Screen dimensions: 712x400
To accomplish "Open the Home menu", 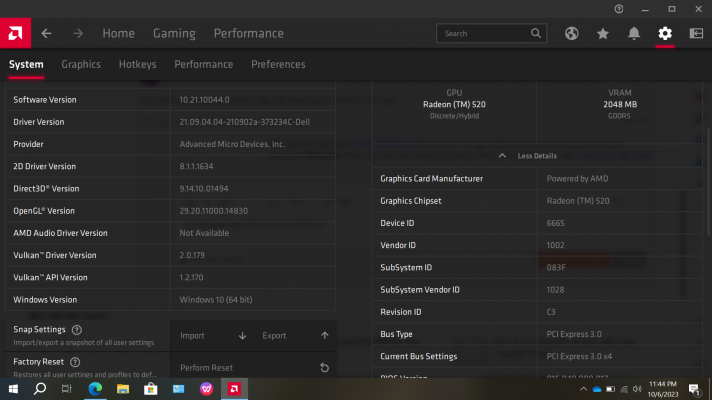I will pyautogui.click(x=119, y=33).
